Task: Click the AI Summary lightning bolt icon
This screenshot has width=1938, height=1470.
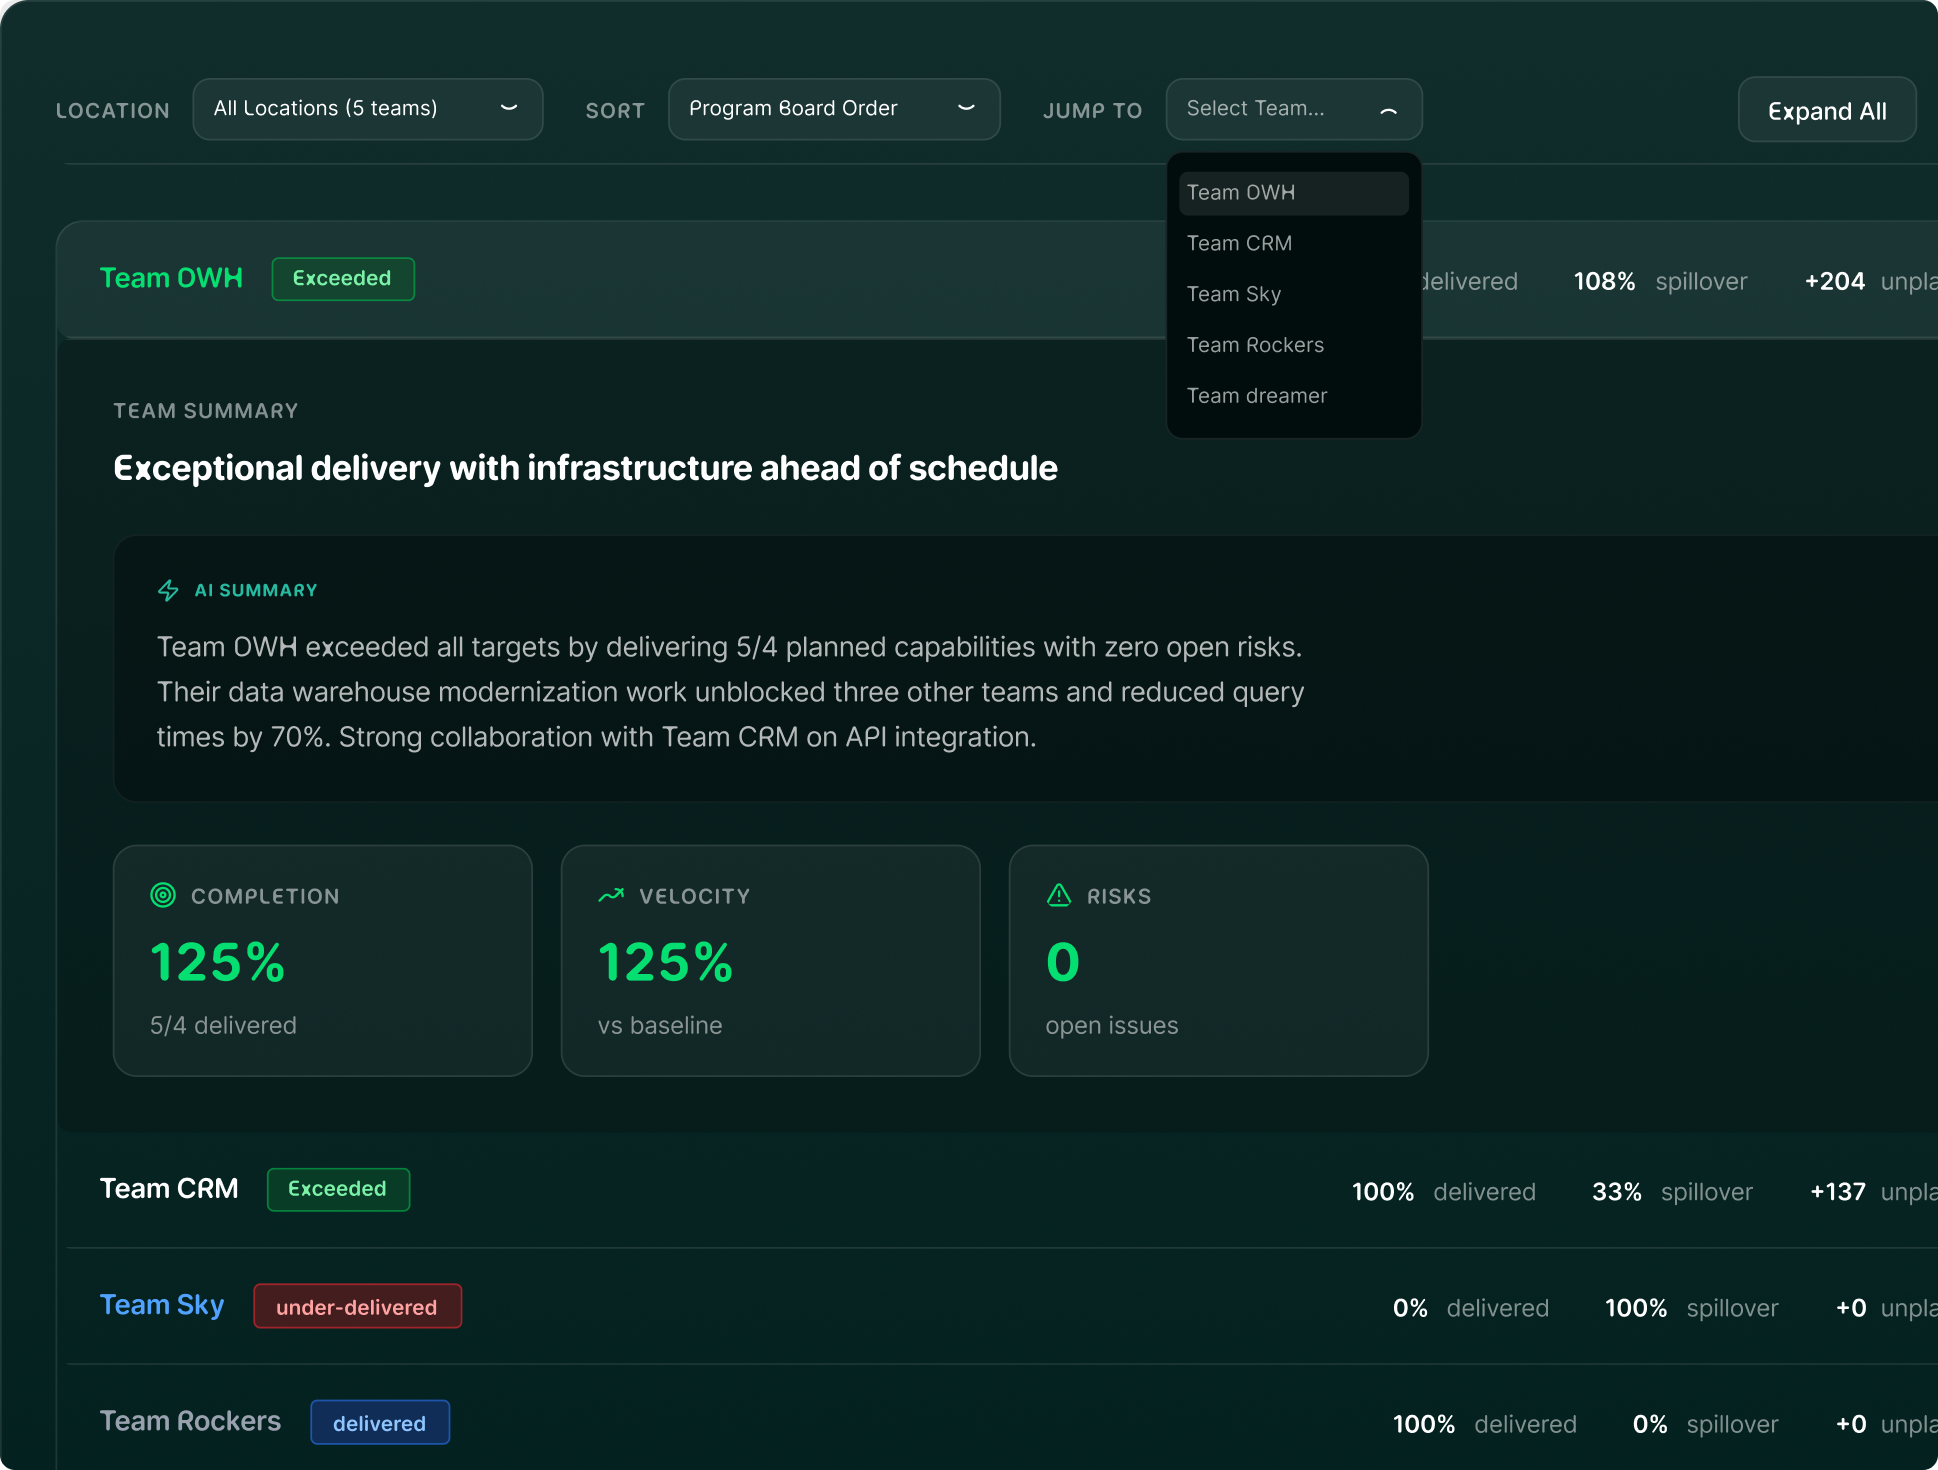Action: pyautogui.click(x=168, y=591)
